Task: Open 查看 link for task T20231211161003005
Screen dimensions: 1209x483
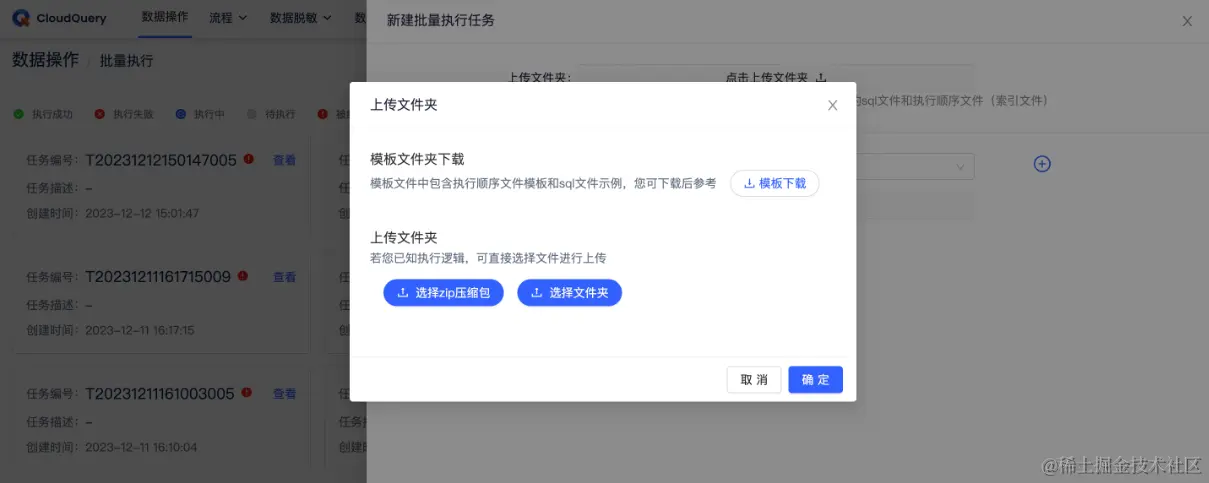Action: coord(285,394)
